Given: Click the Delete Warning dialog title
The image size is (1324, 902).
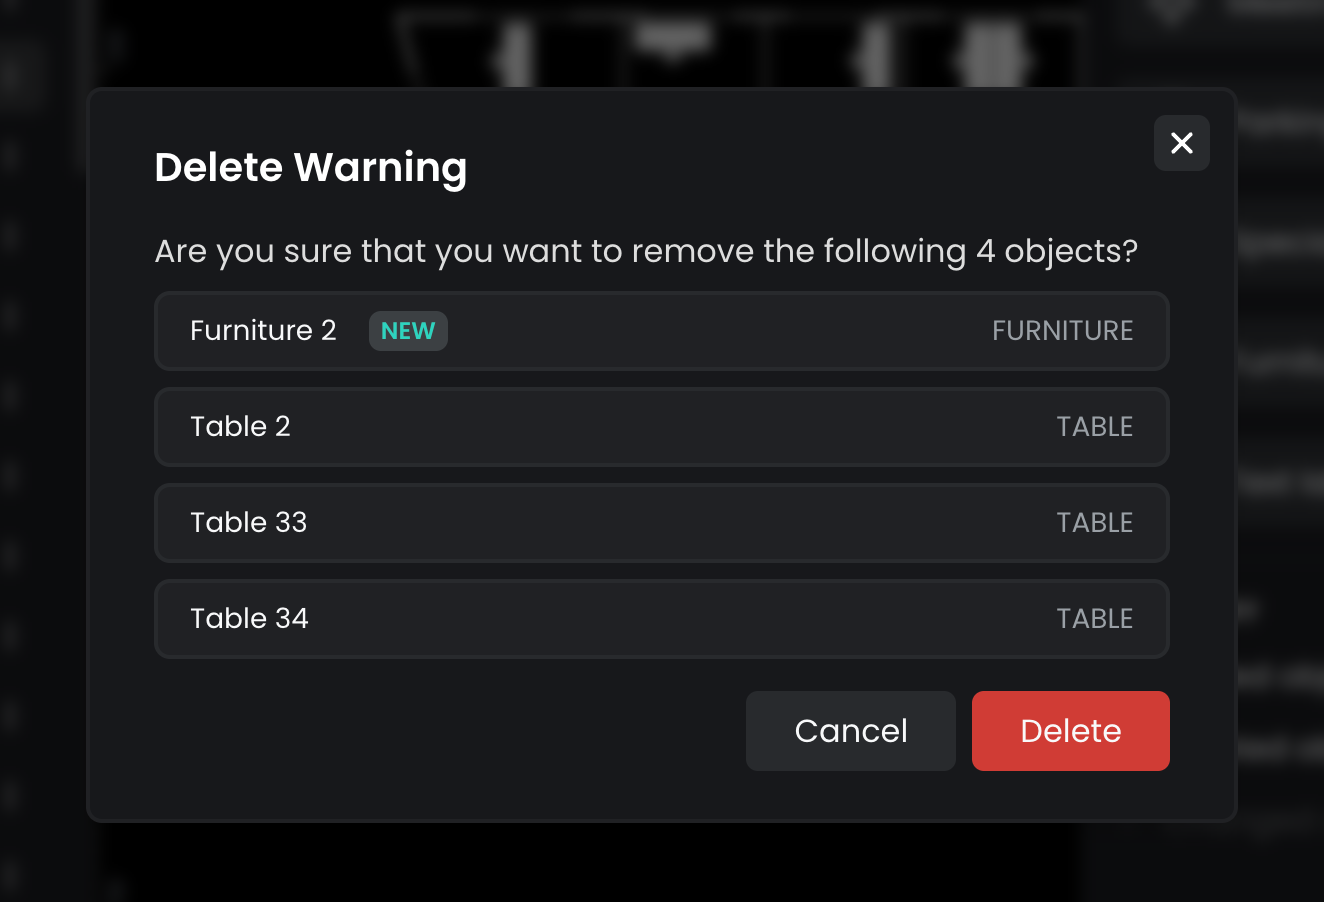Looking at the screenshot, I should point(311,168).
